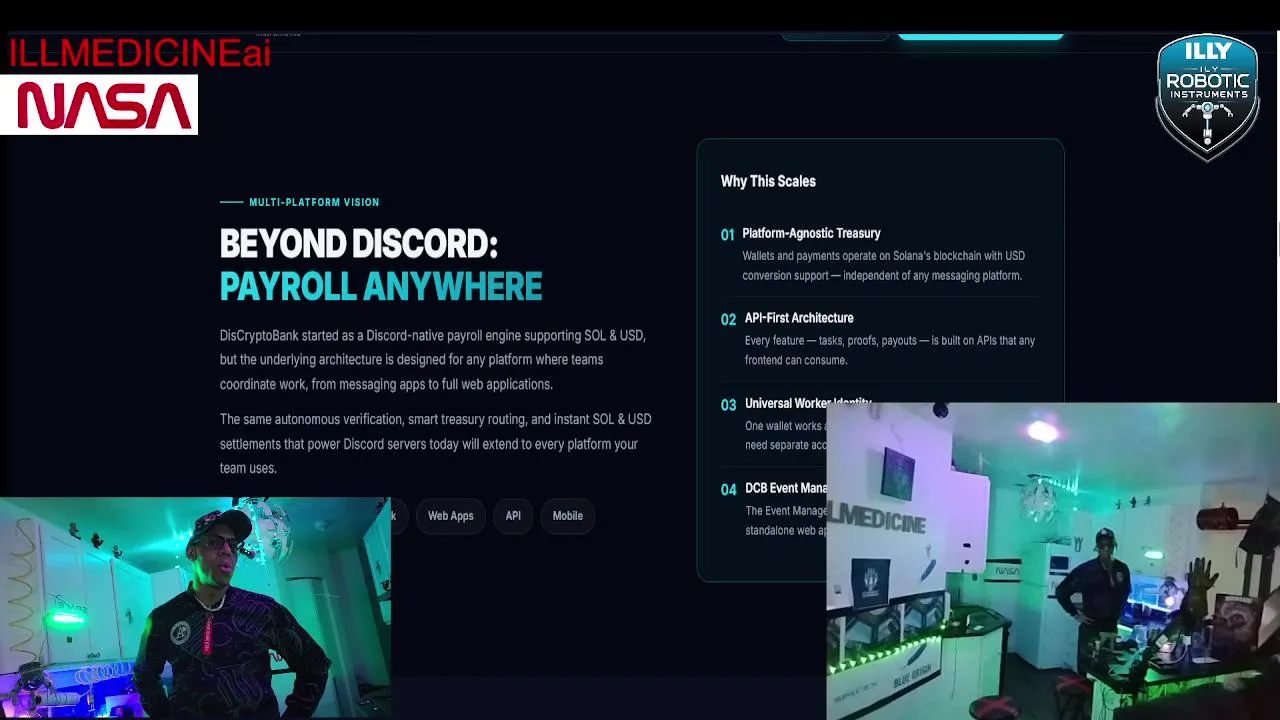Click paragraph starting 'The same autonomous verification'
Viewport: 1280px width, 720px height.
coord(435,443)
